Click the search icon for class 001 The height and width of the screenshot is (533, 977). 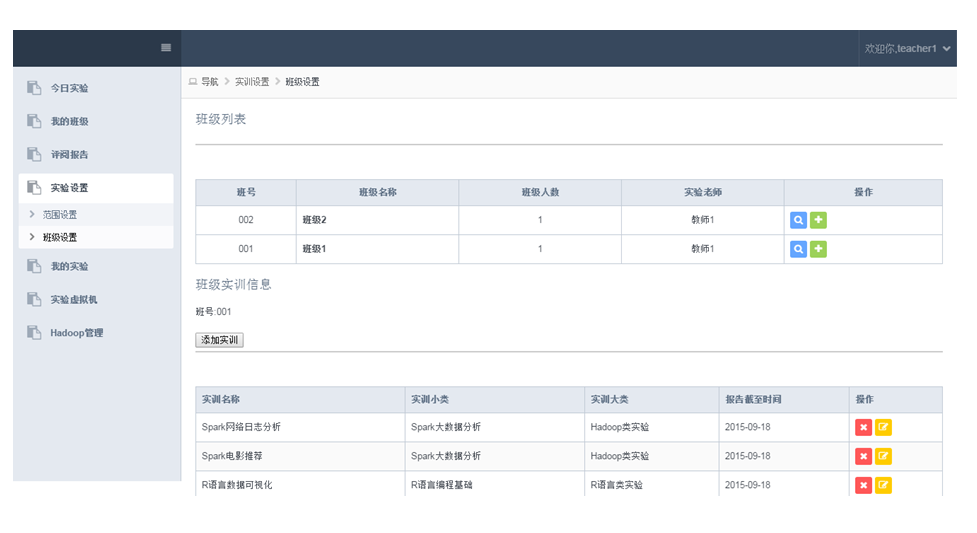(798, 249)
